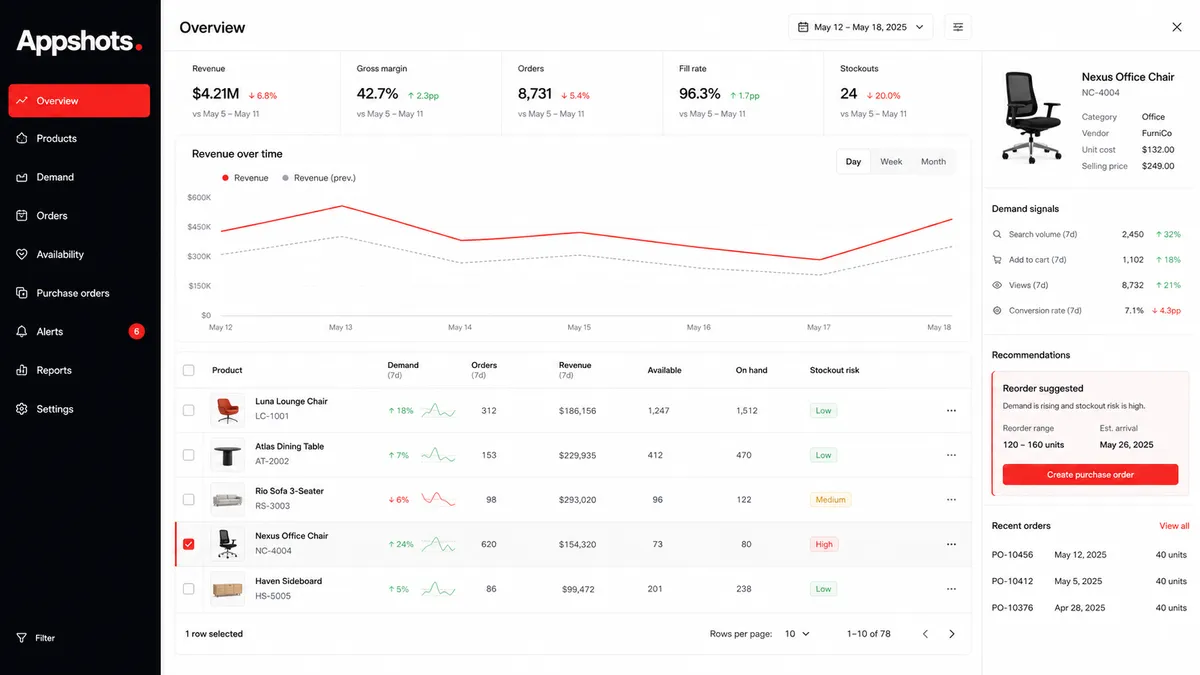Open the date range picker
1200x675 pixels.
[861, 27]
